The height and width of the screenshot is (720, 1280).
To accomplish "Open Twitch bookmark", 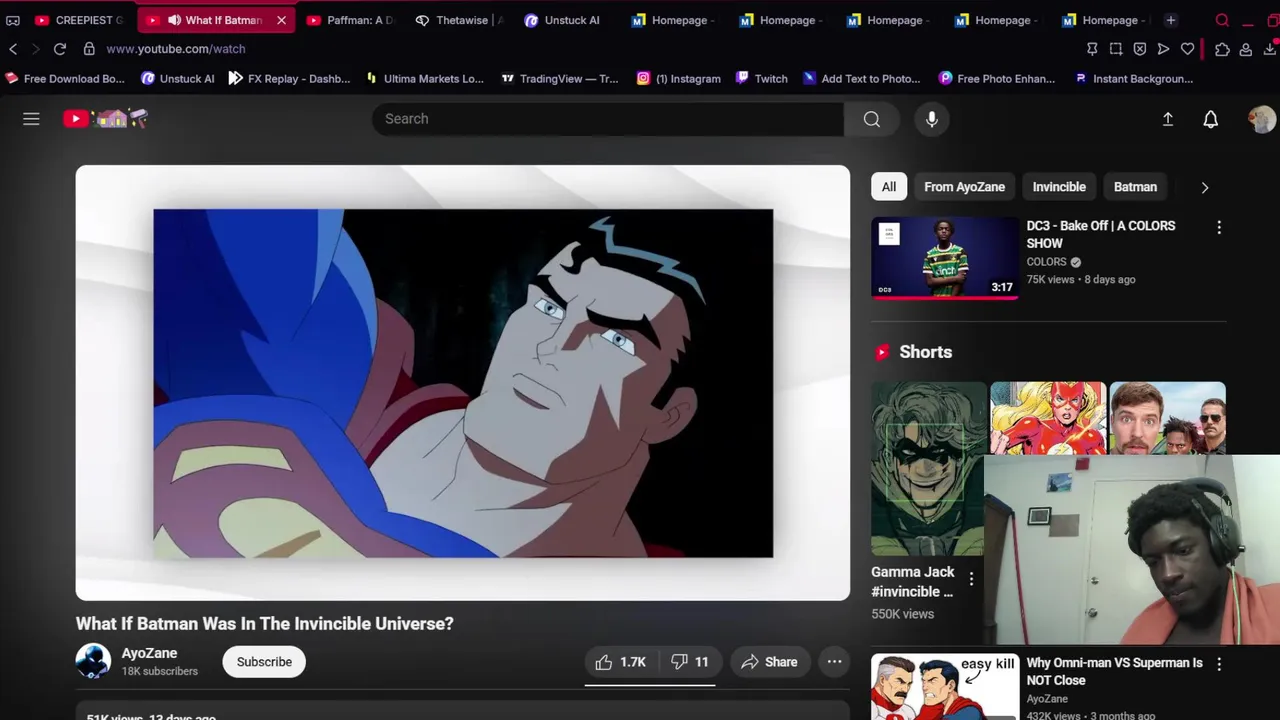I will pos(762,79).
